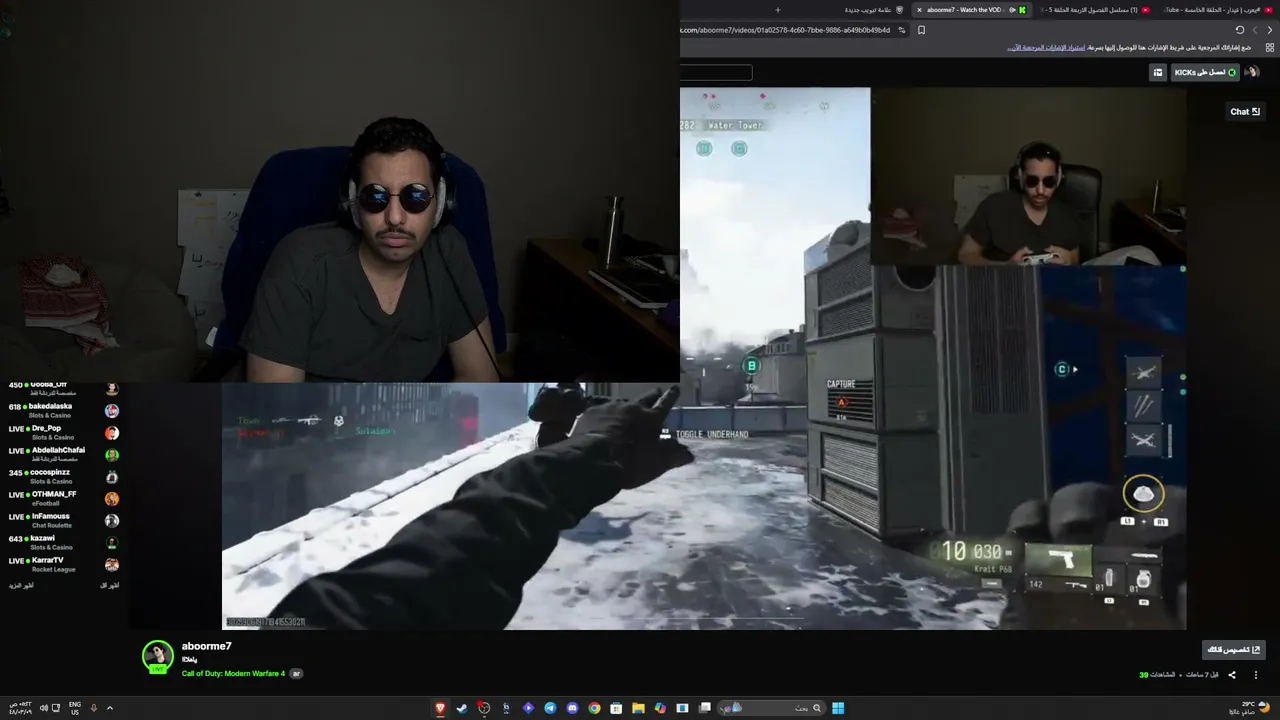Show hidden system tray icons
Image resolution: width=1280 pixels, height=720 pixels.
110,708
